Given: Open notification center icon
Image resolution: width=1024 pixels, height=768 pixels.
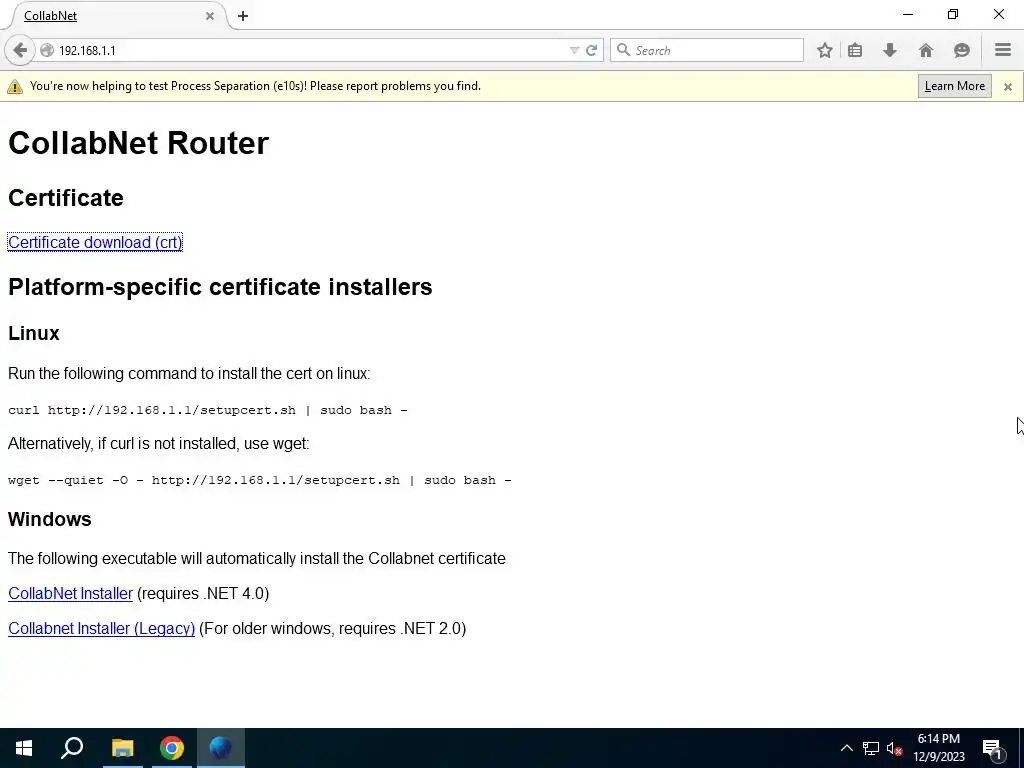Looking at the screenshot, I should click(x=992, y=748).
